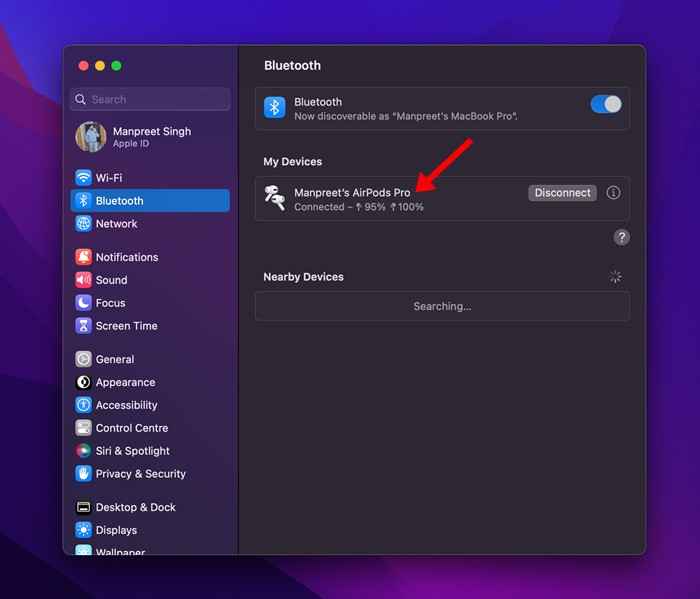700x599 pixels.
Task: Open Desktop & Dock settings
Action: coord(150,507)
